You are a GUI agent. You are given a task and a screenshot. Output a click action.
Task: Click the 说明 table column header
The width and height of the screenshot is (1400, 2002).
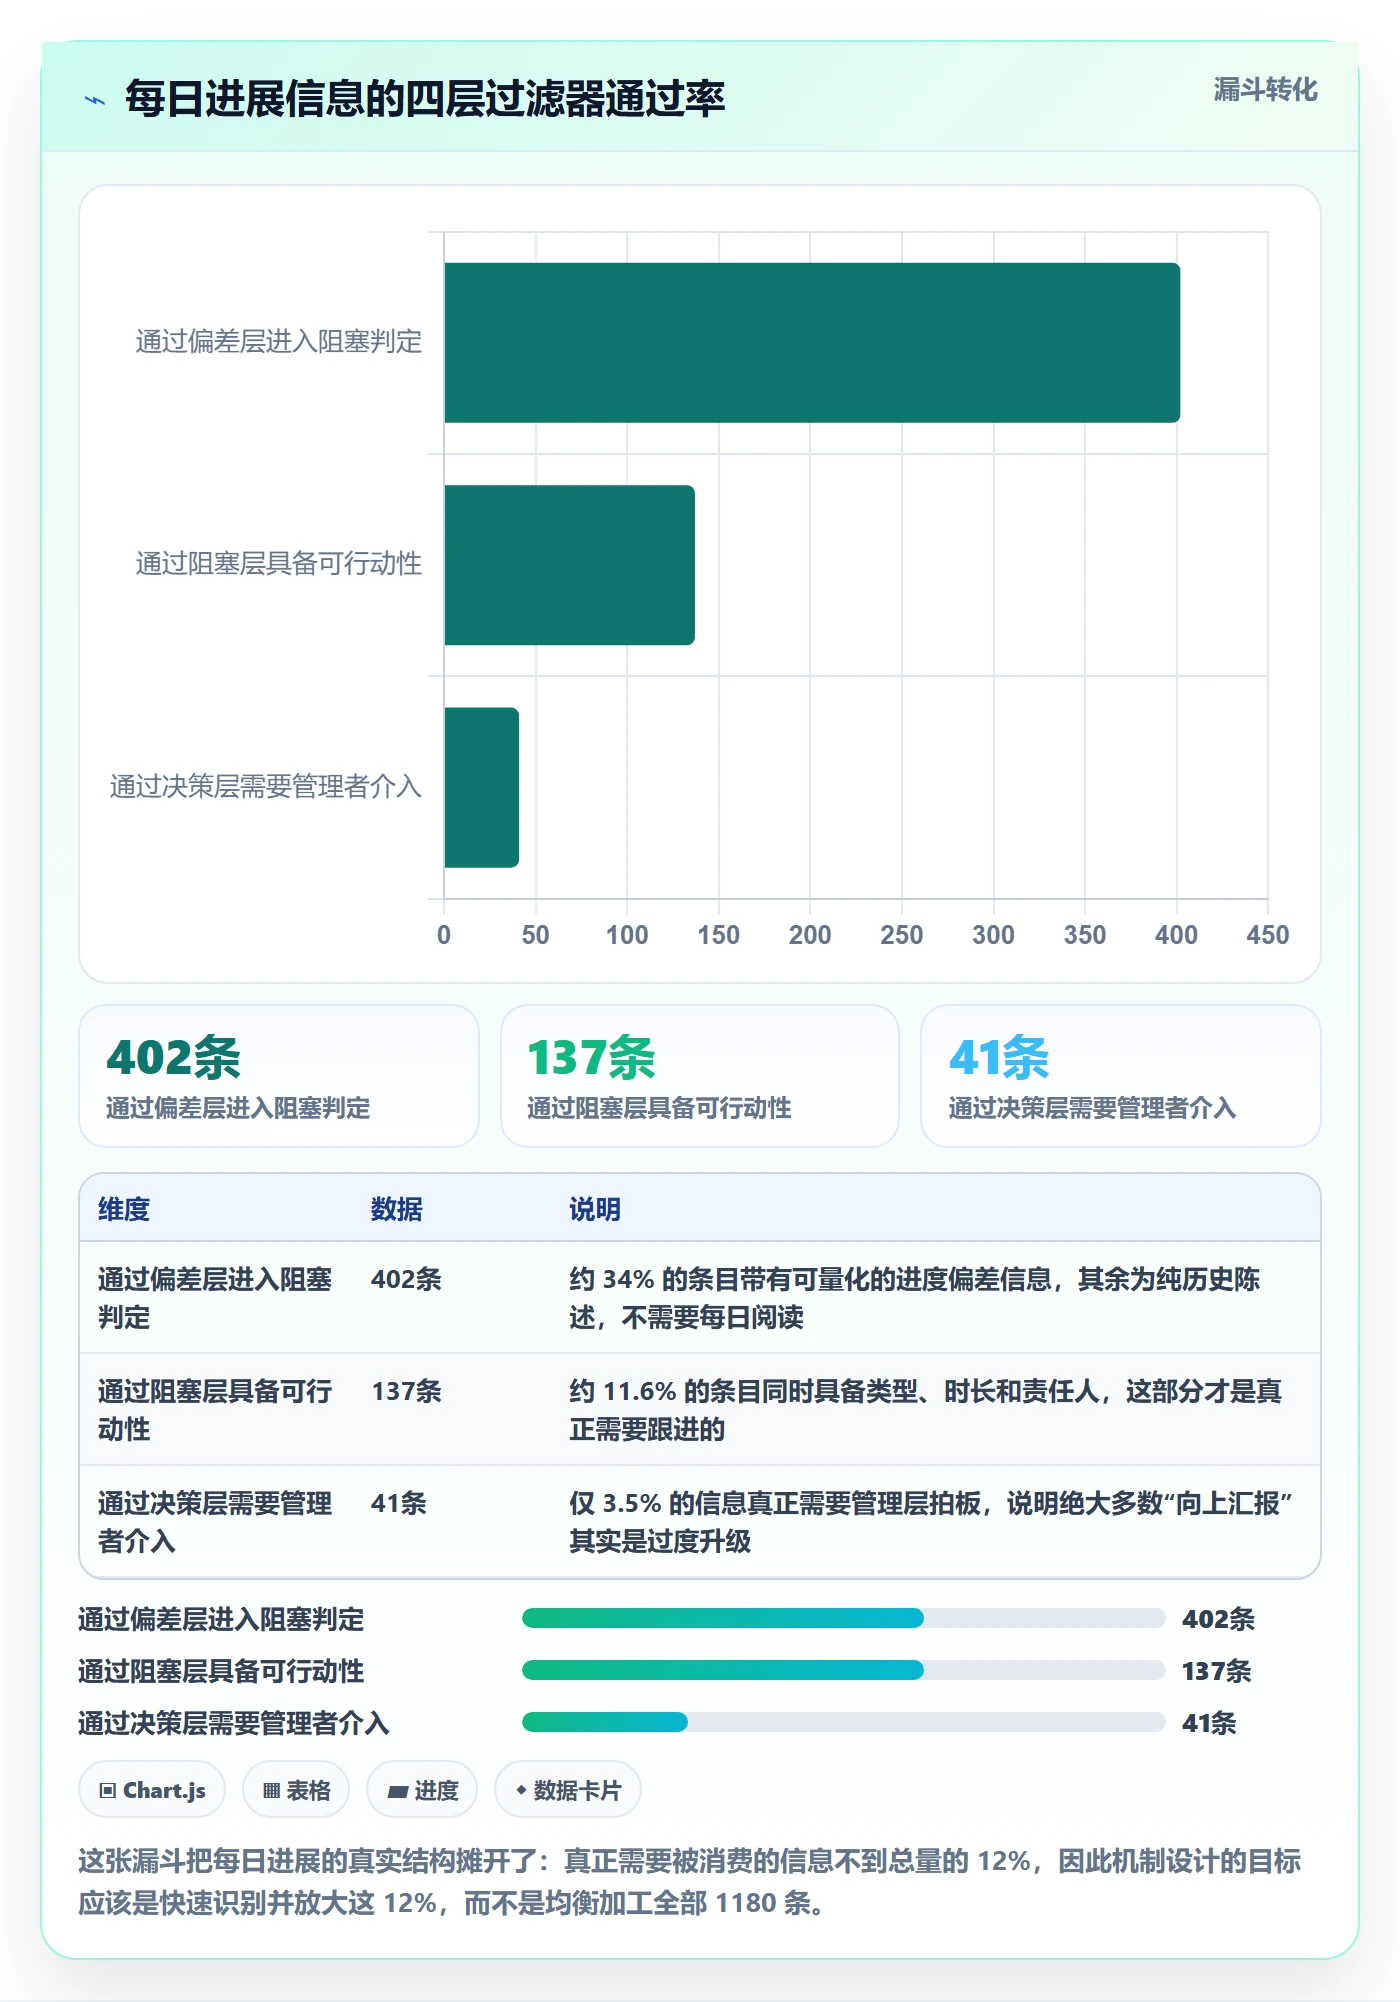[x=595, y=1209]
